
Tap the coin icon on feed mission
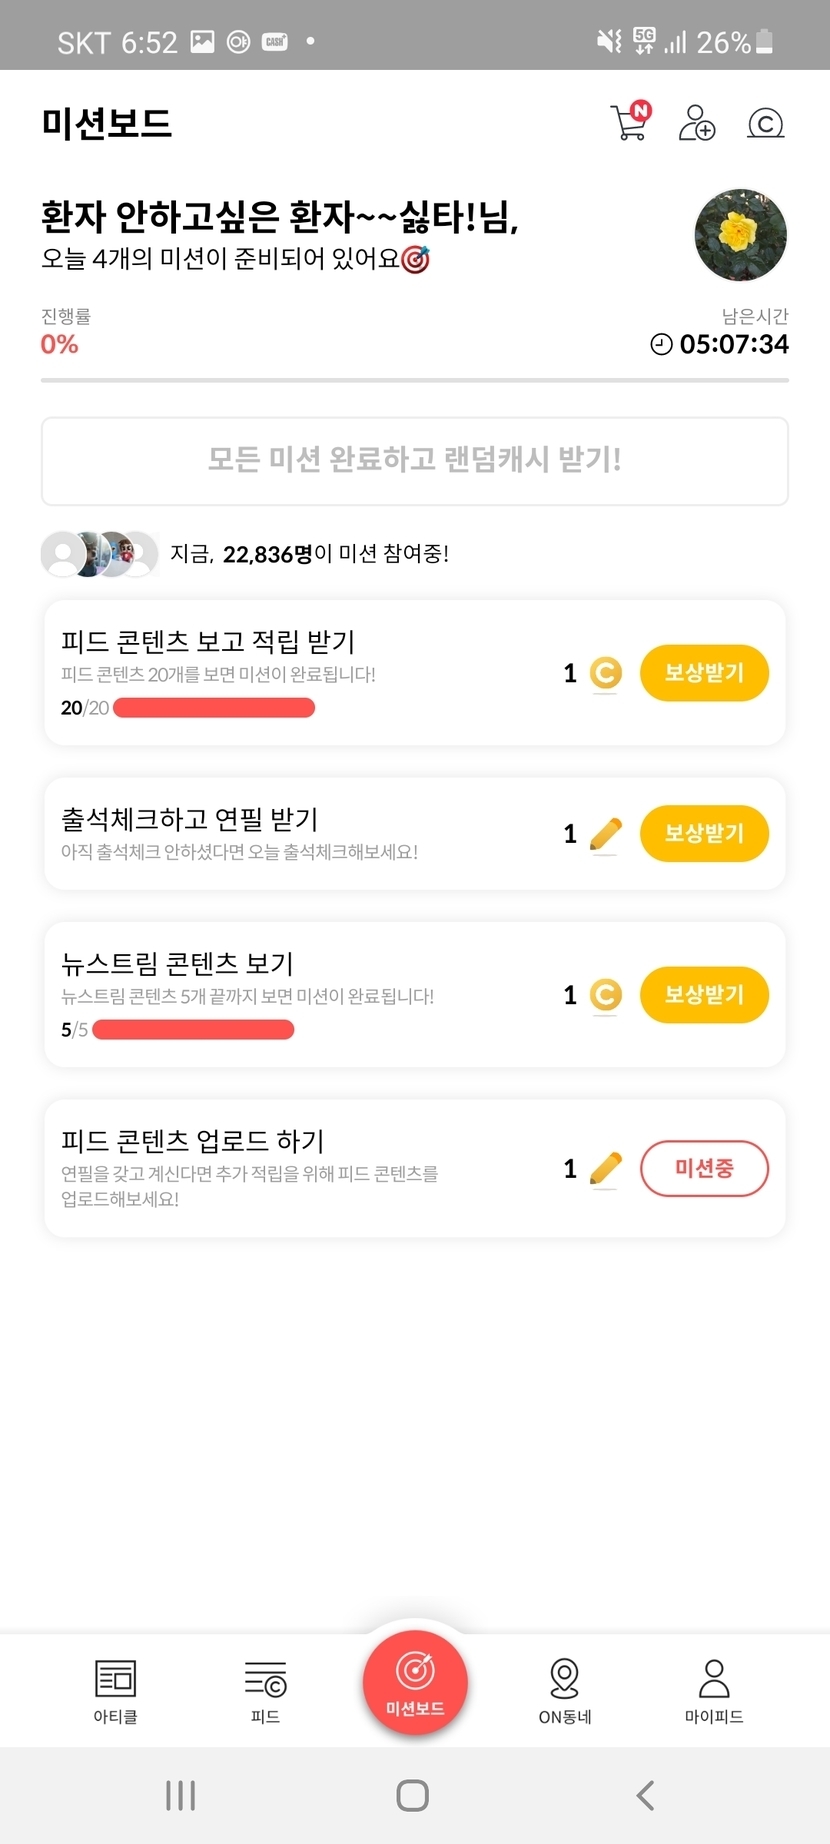pyautogui.click(x=605, y=673)
